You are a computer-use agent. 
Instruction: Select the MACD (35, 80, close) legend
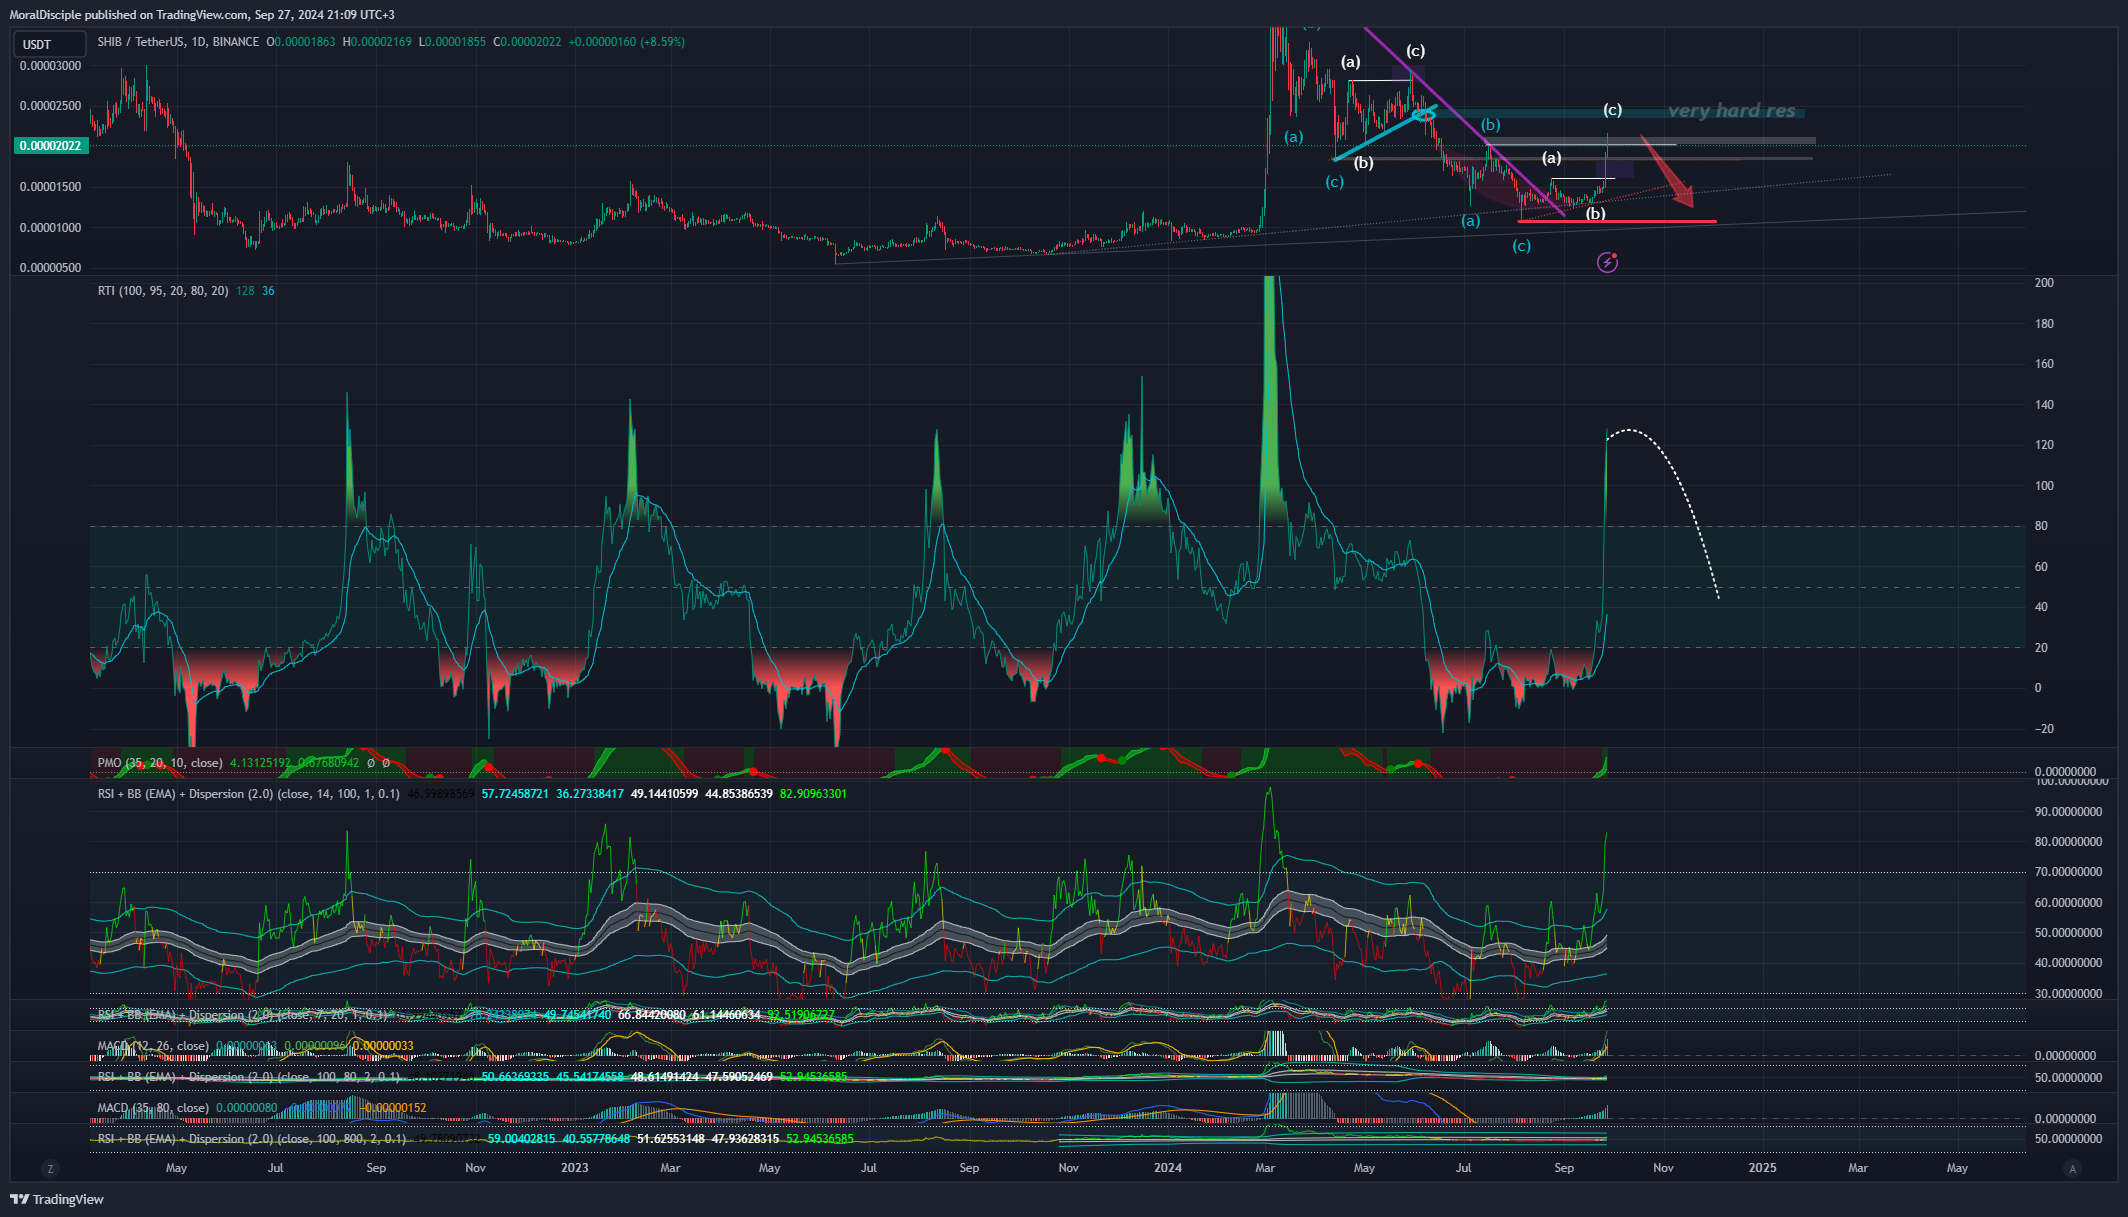point(153,1108)
